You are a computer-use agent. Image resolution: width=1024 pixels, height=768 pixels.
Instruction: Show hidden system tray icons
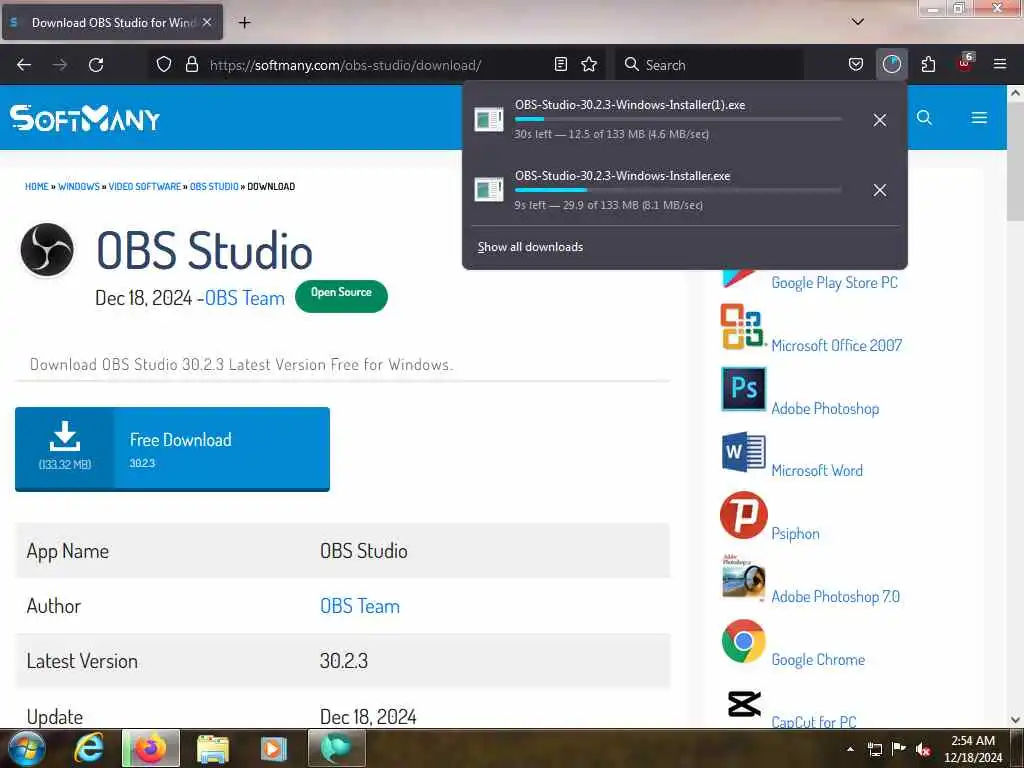click(x=850, y=749)
